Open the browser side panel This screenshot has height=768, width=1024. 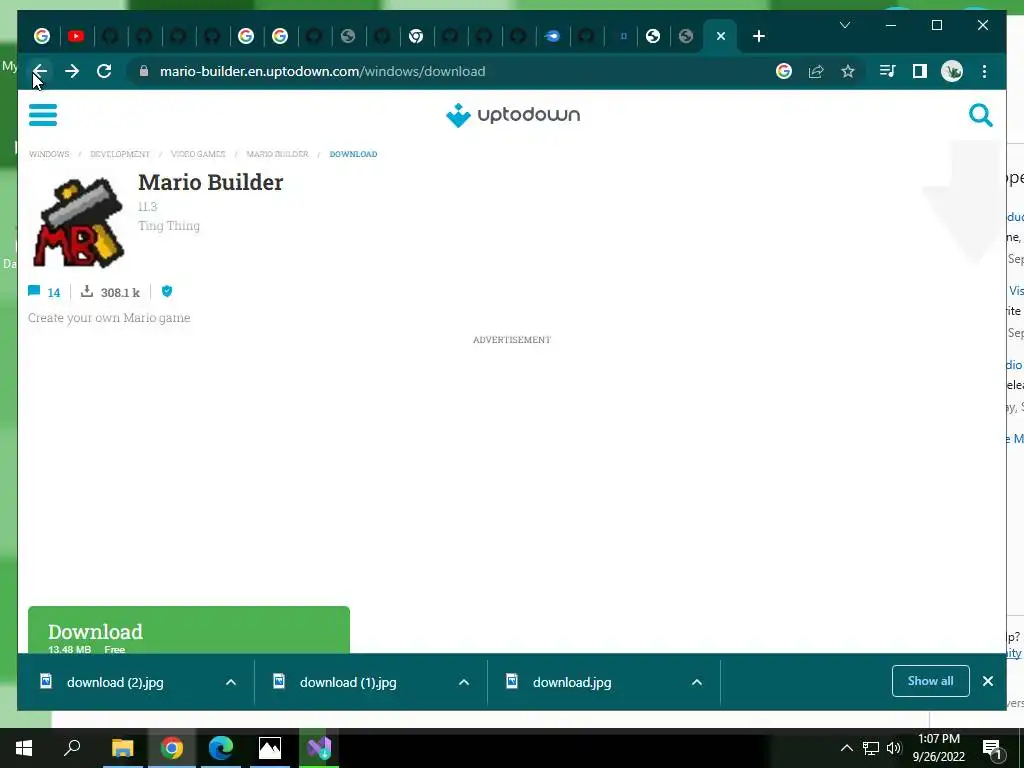tap(920, 71)
